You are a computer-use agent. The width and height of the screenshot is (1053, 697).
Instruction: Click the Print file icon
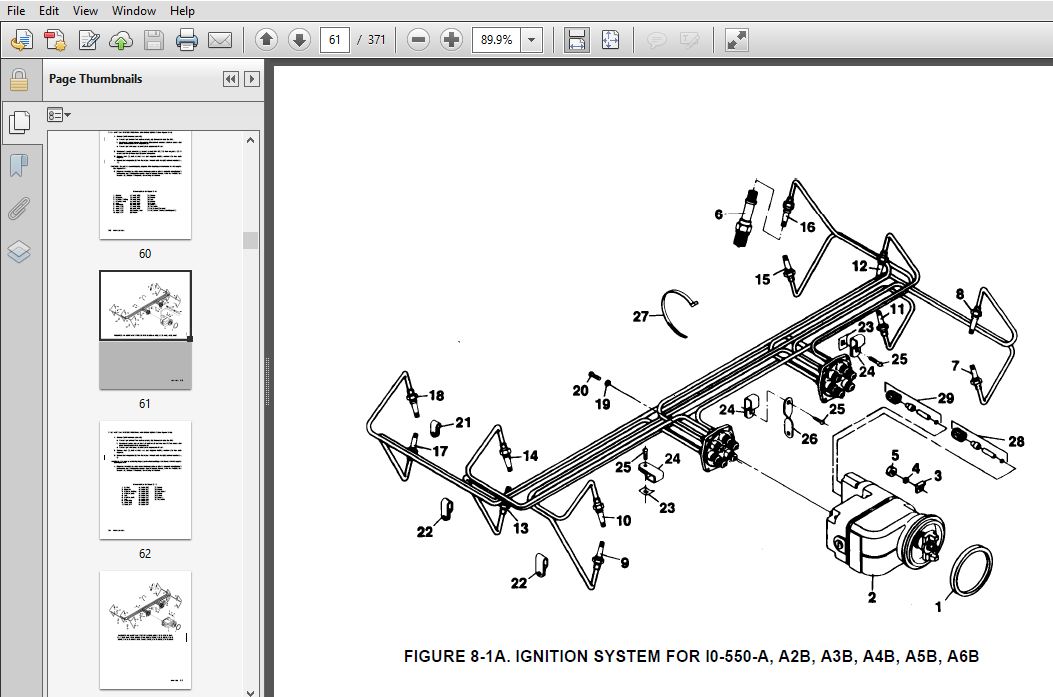coord(187,40)
